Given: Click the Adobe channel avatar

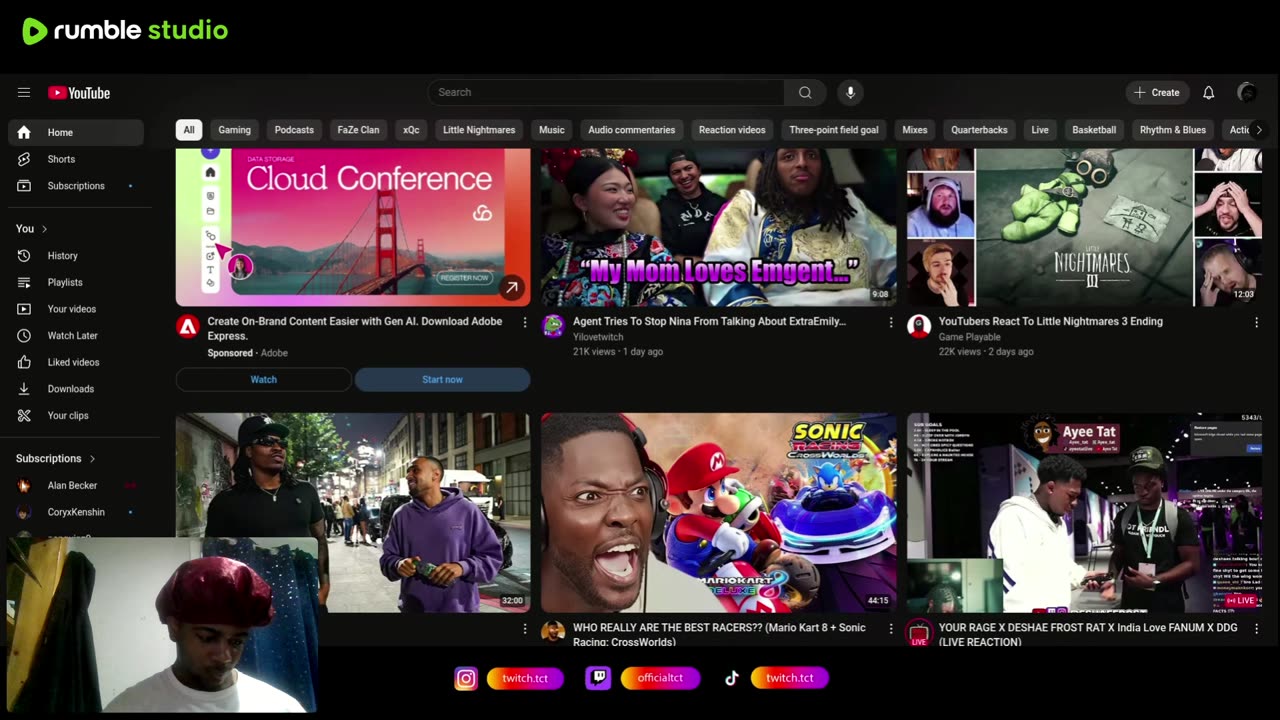Looking at the screenshot, I should (x=188, y=326).
